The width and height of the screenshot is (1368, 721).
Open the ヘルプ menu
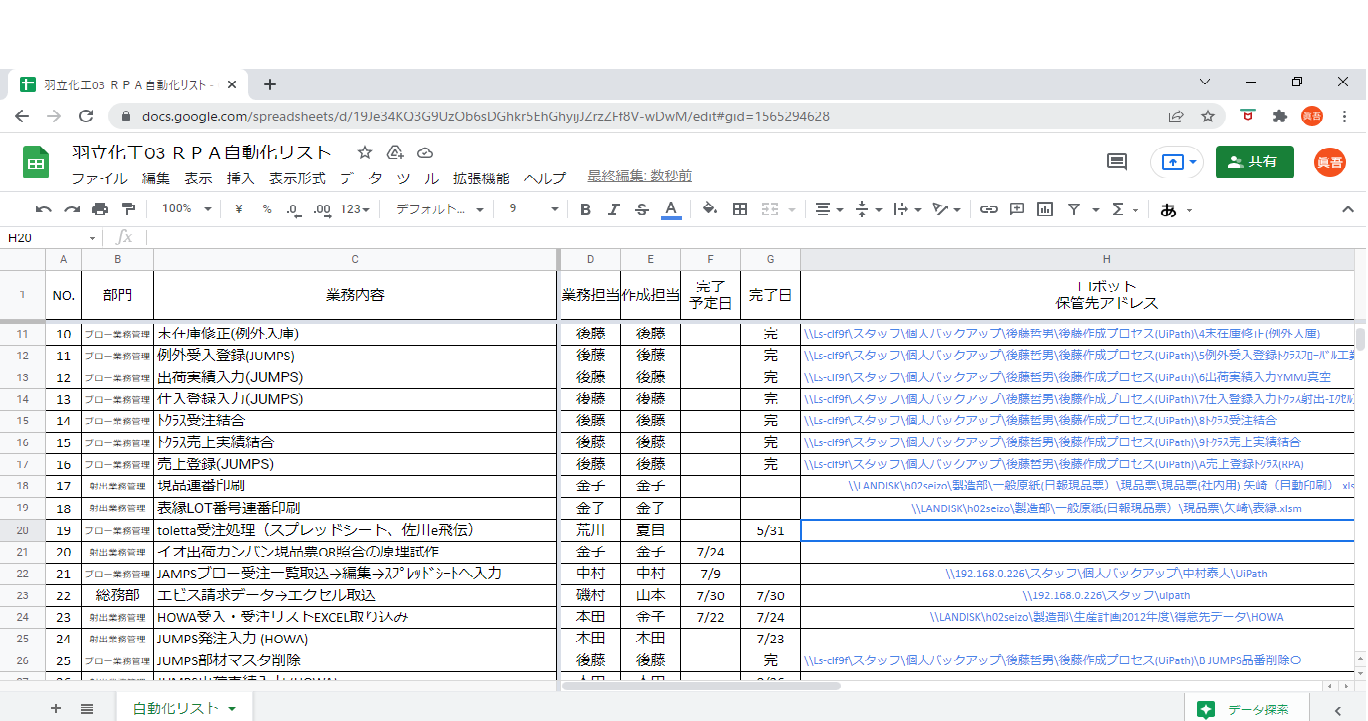click(x=545, y=179)
